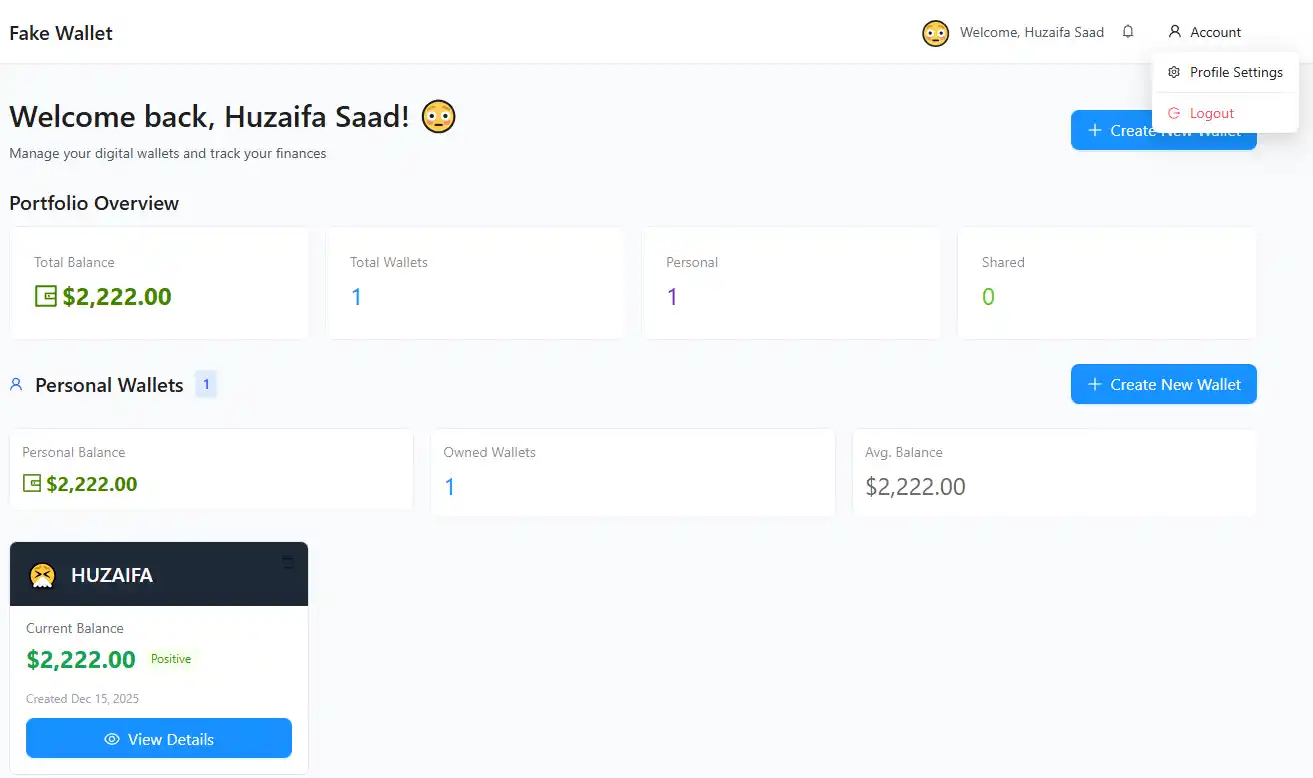This screenshot has width=1313, height=778.
Task: Select the Total Wallets overview card
Action: tap(476, 283)
